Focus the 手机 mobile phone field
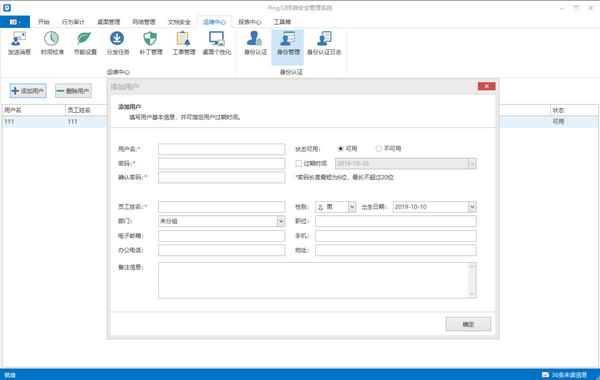Viewport: 600px width, 380px height. tap(396, 236)
